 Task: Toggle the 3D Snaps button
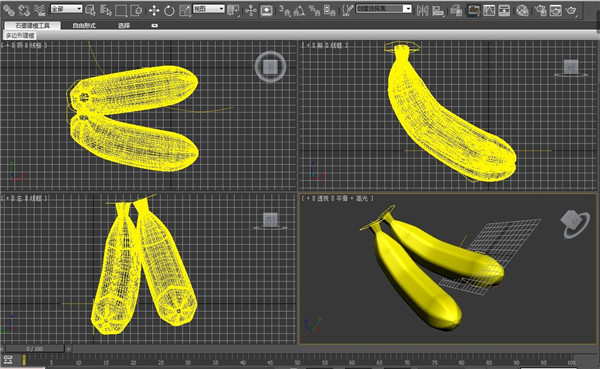(x=284, y=10)
